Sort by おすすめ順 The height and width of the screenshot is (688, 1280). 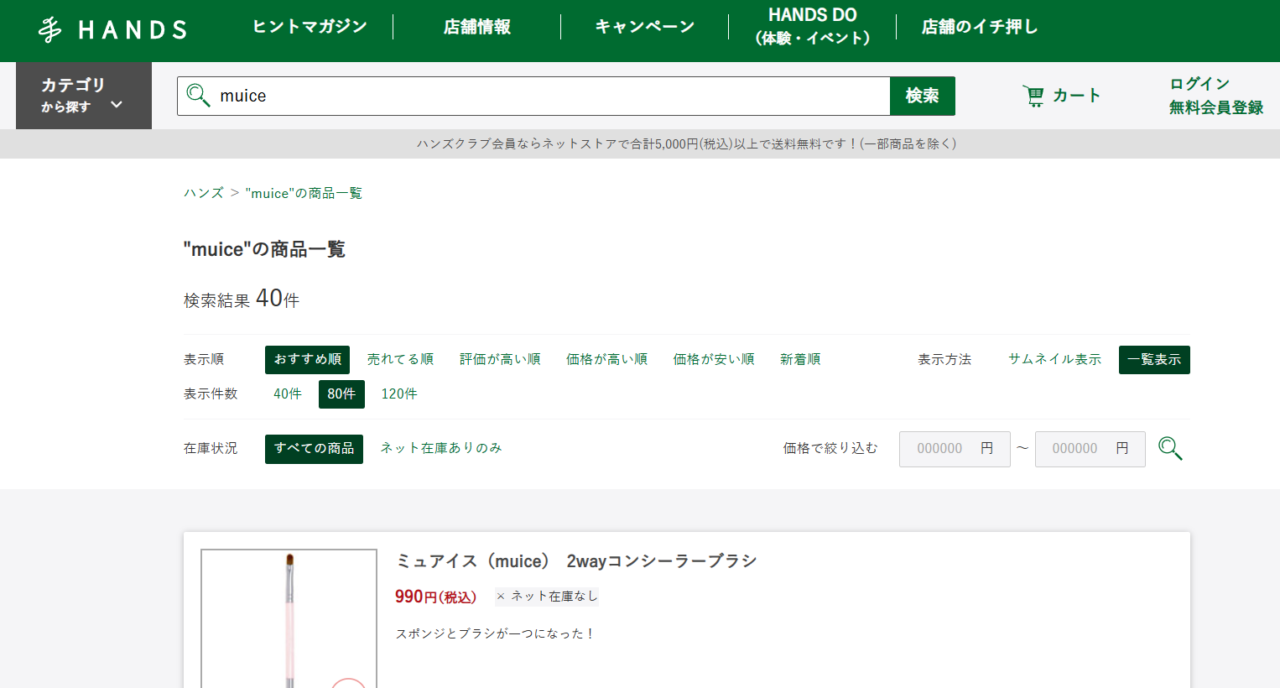click(x=307, y=360)
